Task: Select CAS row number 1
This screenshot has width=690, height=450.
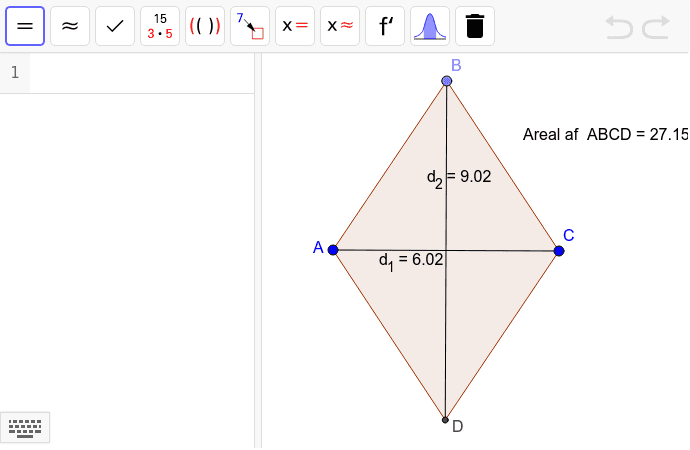Action: [15, 73]
